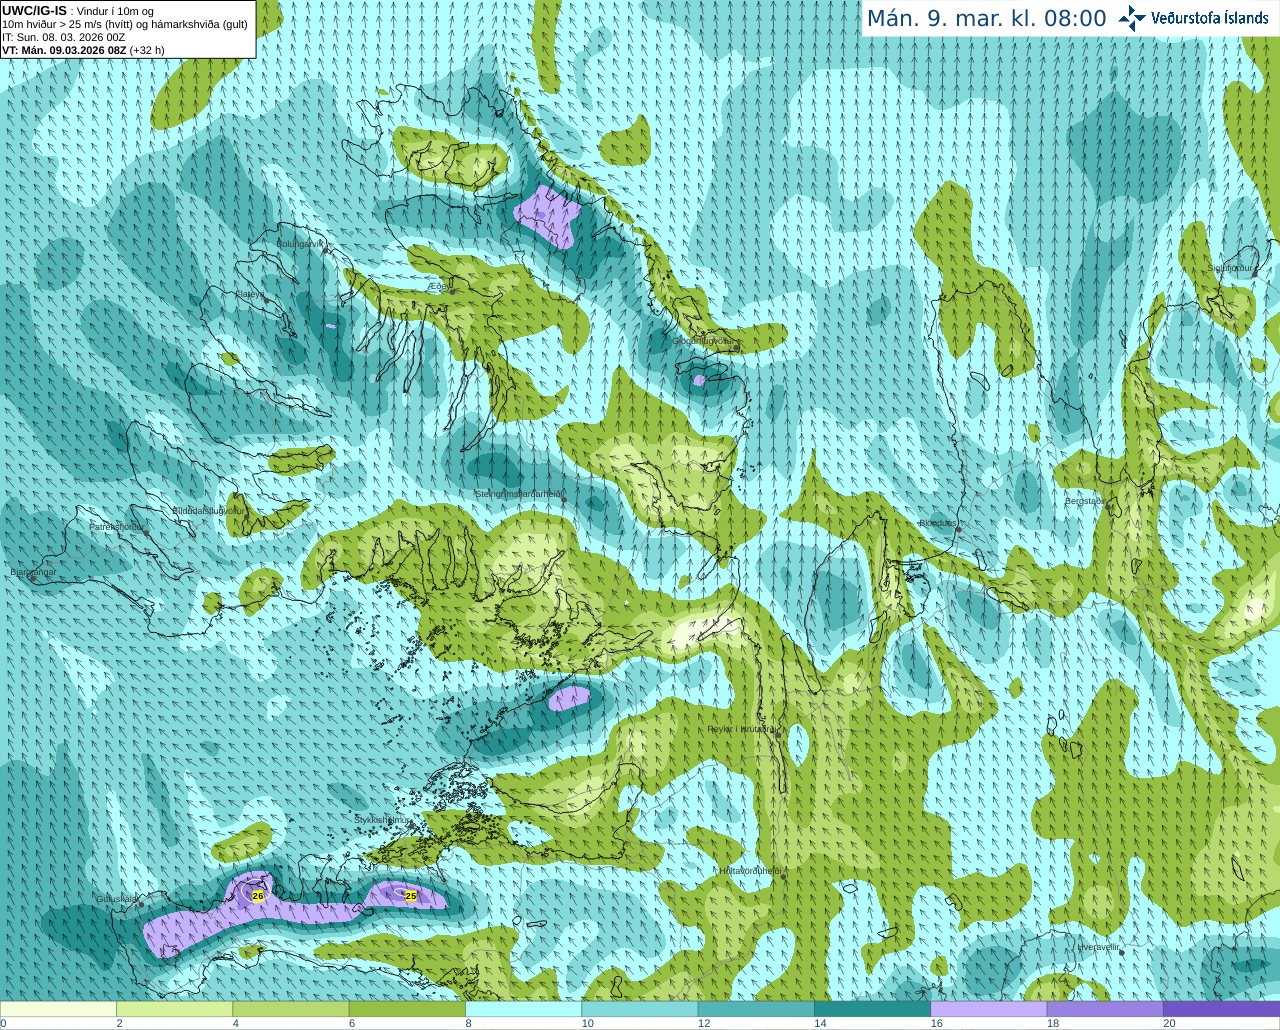The width and height of the screenshot is (1280, 1030).
Task: Click the Stykkishólmur station label
Action: pyautogui.click(x=382, y=820)
